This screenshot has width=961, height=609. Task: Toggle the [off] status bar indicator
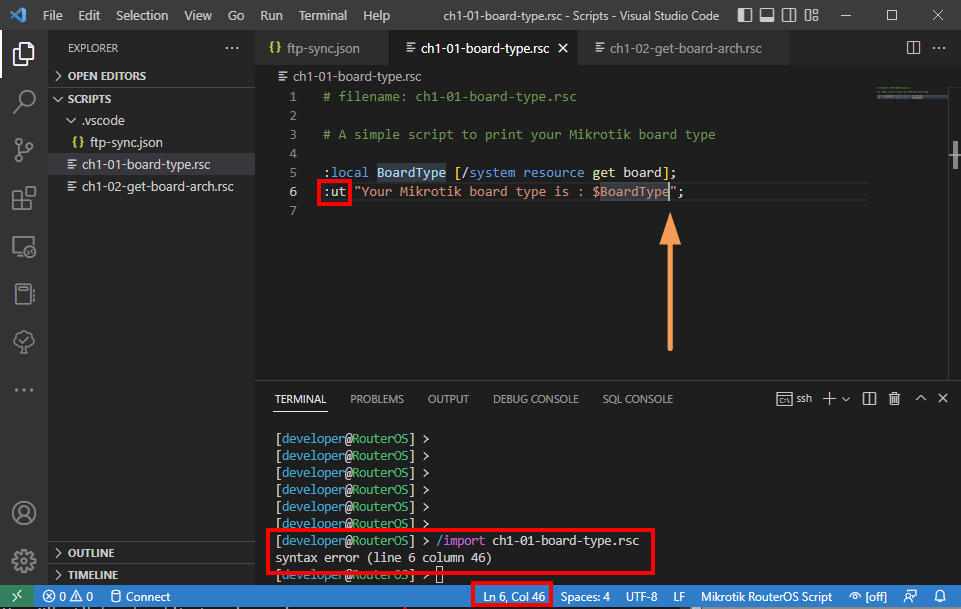click(867, 597)
